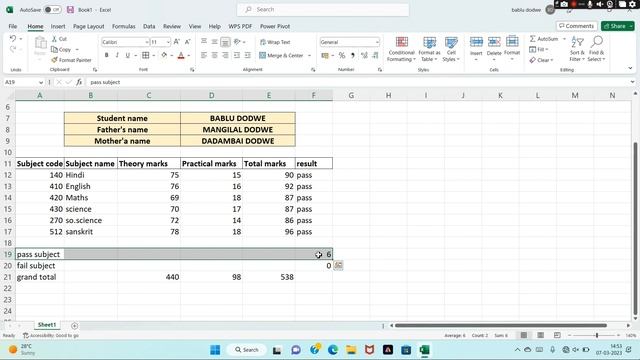Align text right
Viewport: 640px width, 360px height.
click(x=225, y=55)
